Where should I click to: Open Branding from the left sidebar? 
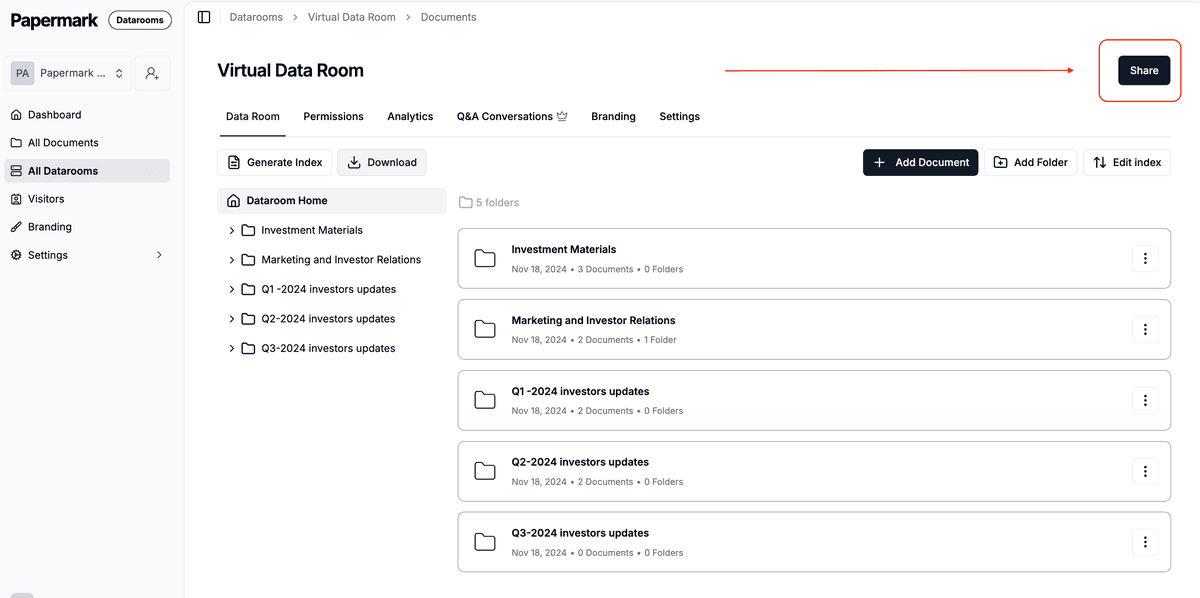click(x=49, y=227)
